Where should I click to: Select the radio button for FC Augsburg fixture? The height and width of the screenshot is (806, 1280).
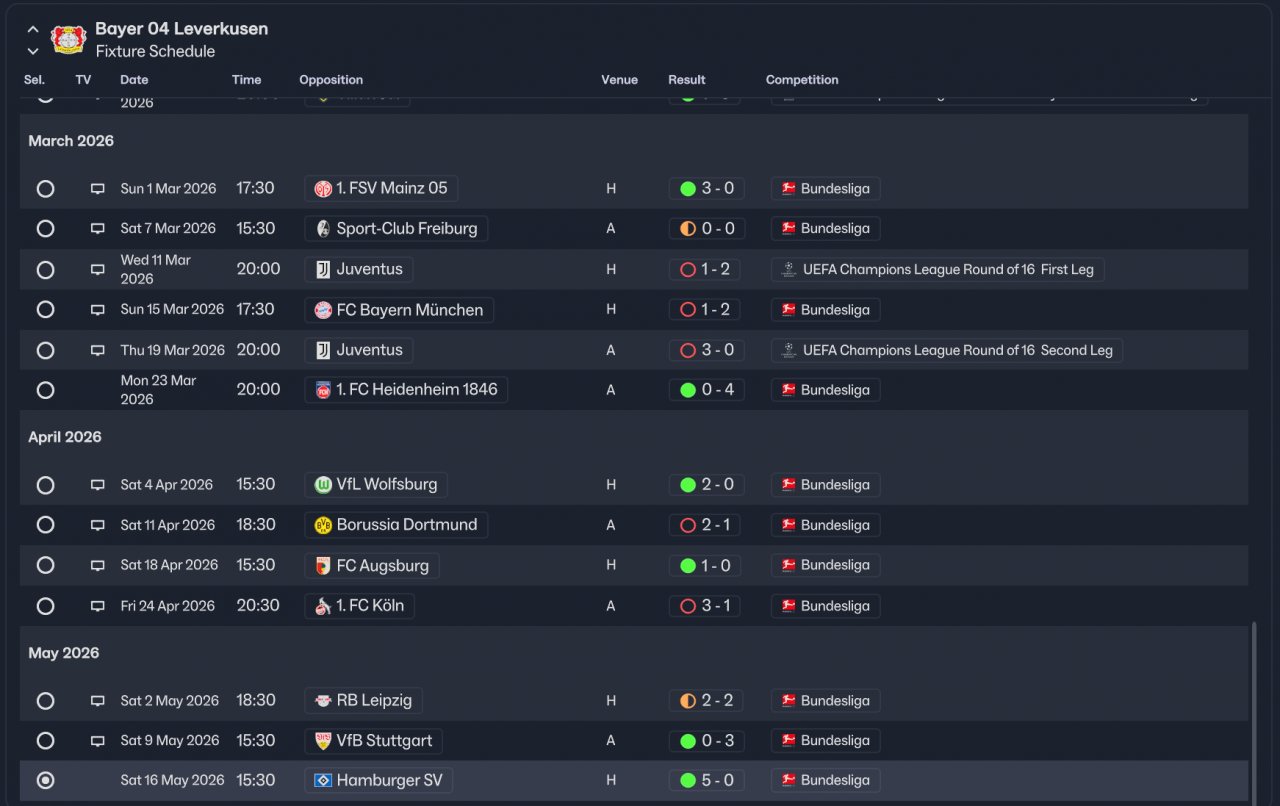coord(45,565)
